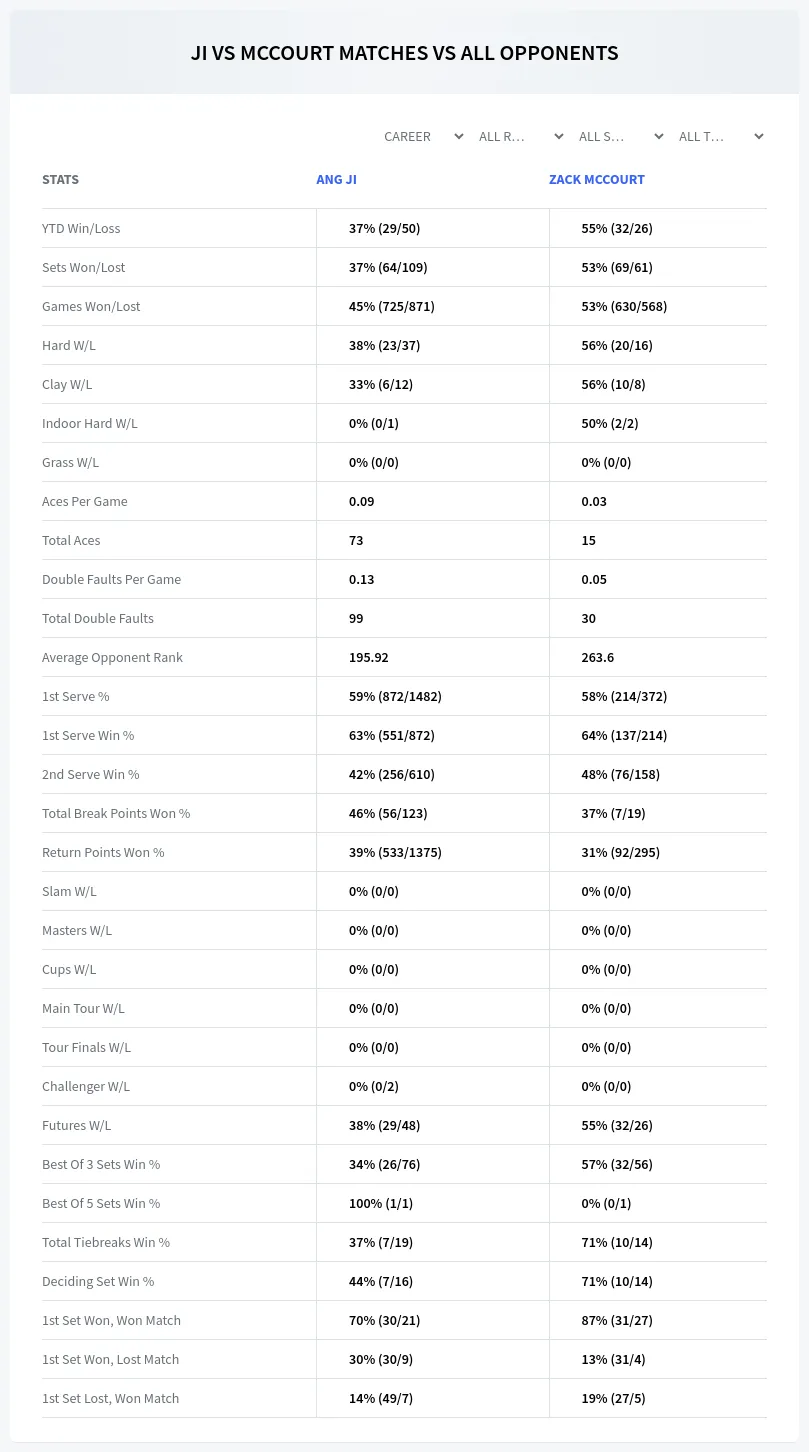Click the 1st Set Lost, Won Match label

point(110,1399)
